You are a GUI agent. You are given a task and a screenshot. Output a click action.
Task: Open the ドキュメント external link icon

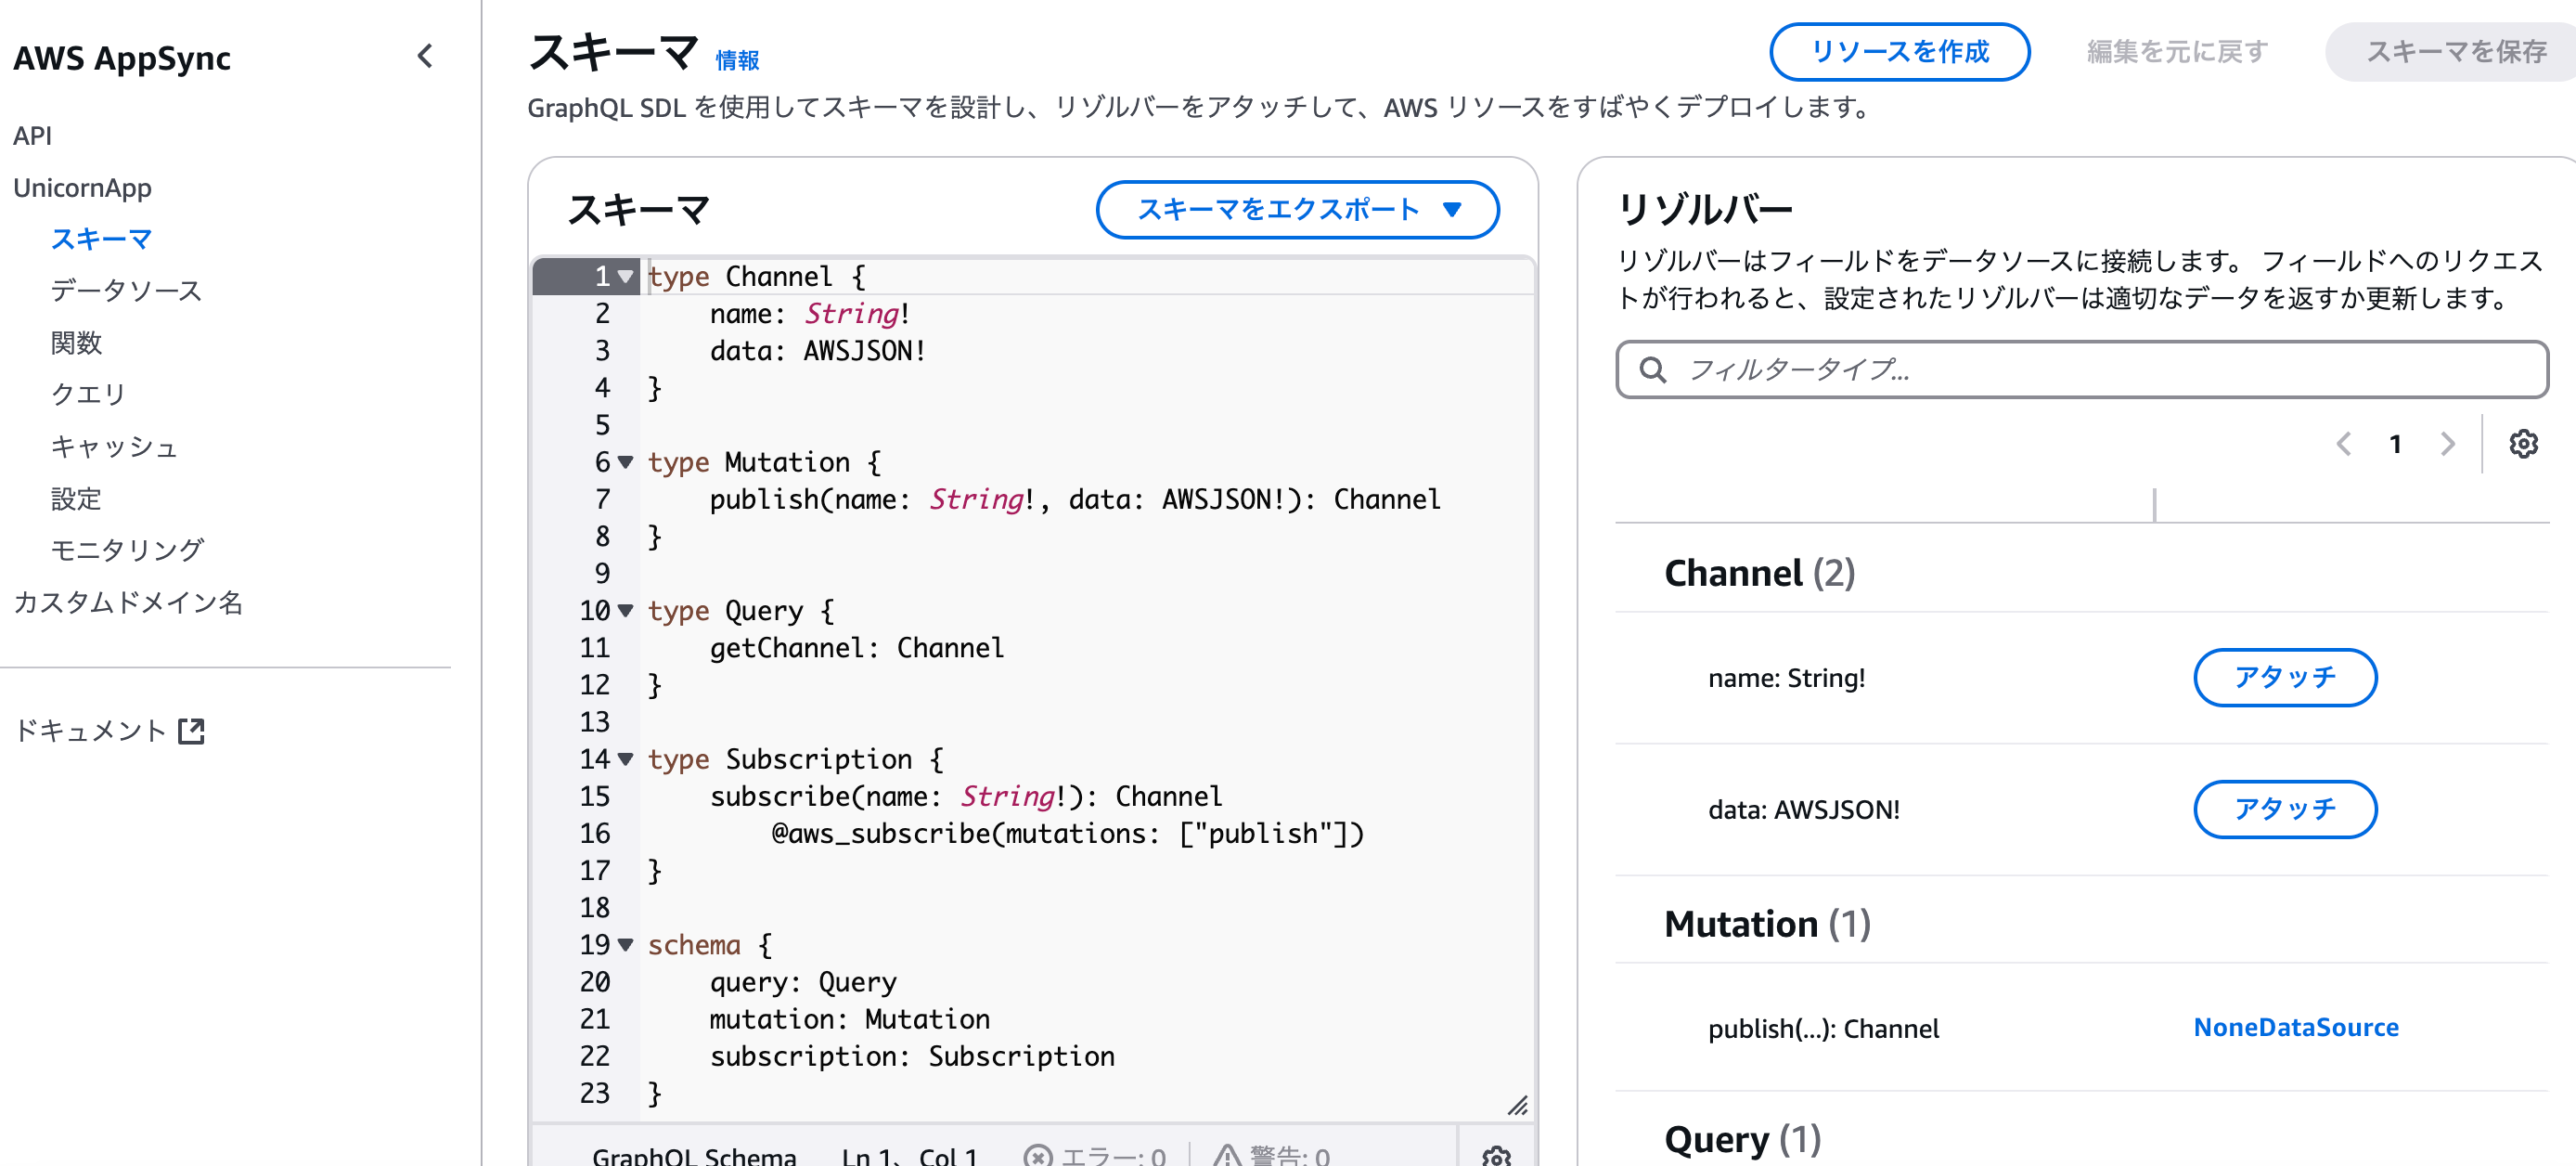coord(191,732)
